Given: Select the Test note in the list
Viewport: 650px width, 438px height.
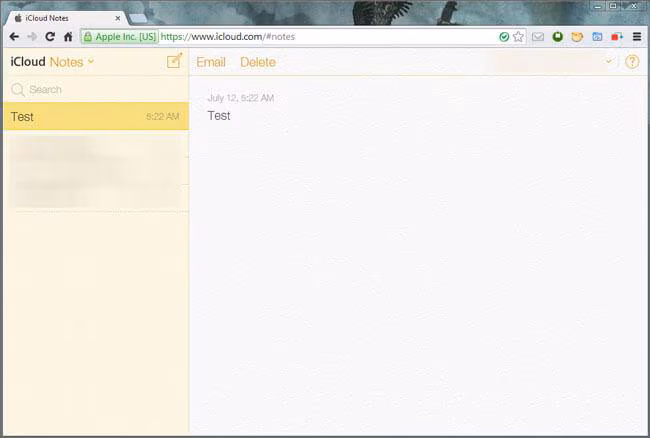Looking at the screenshot, I should click(x=96, y=116).
